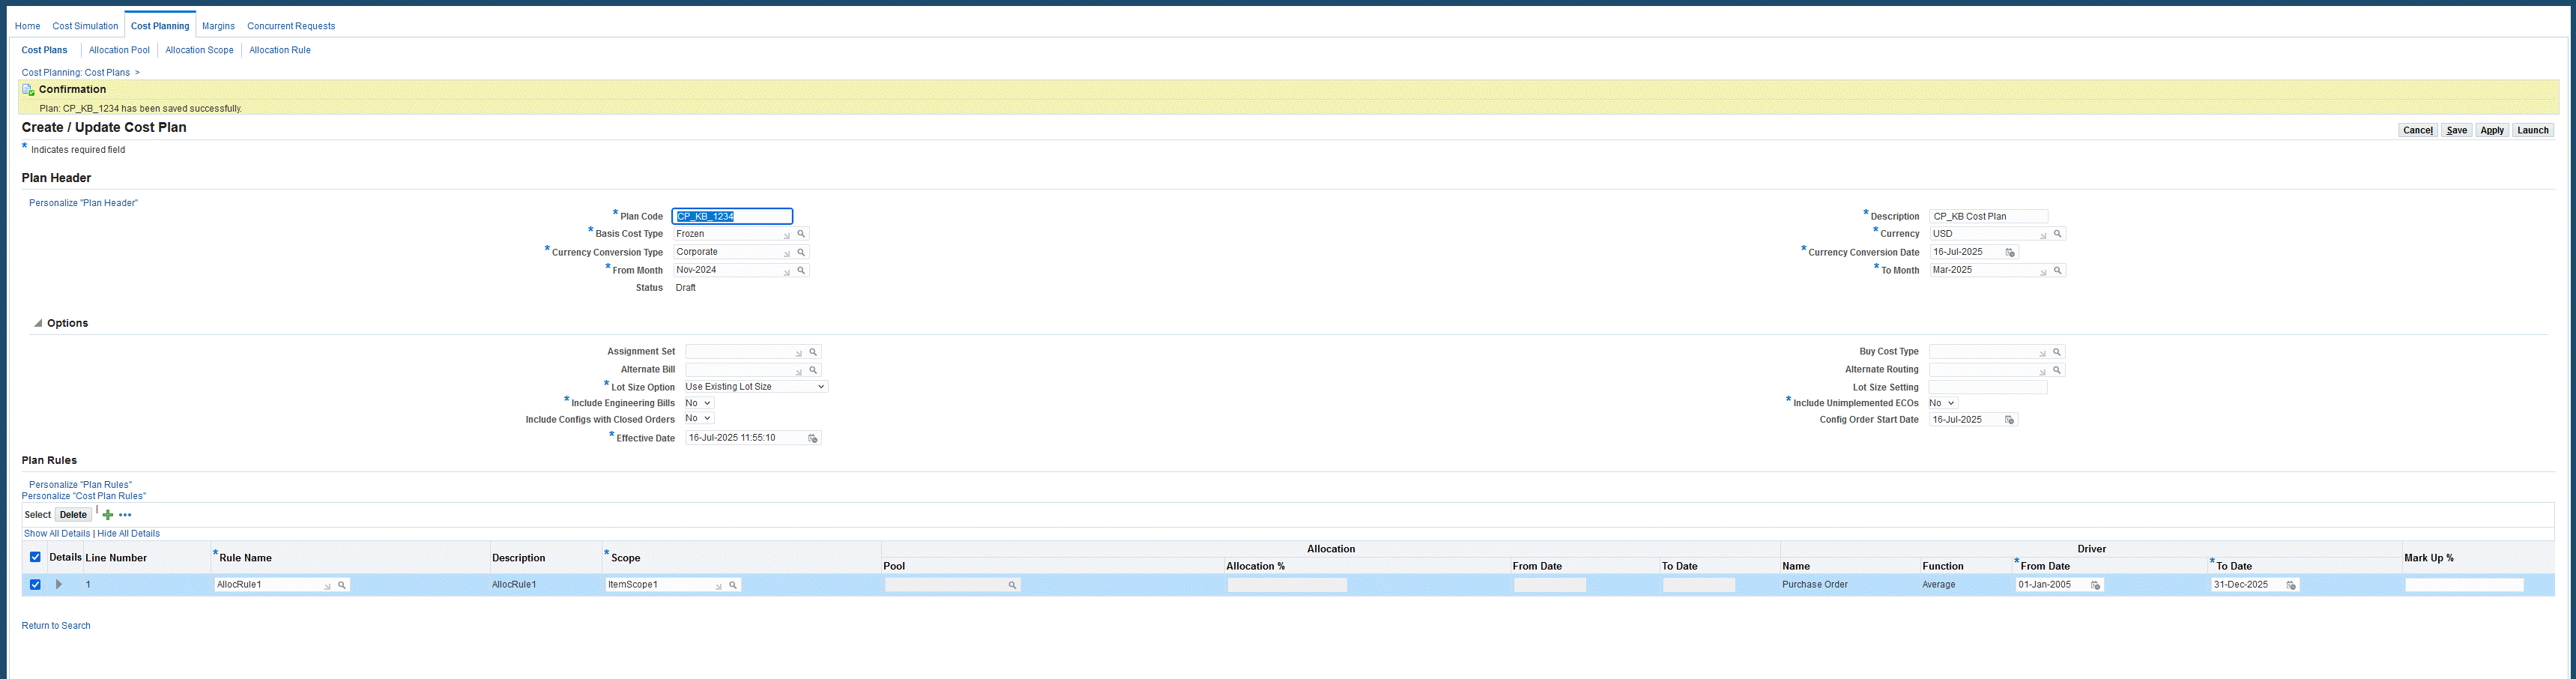The image size is (2576, 679).
Task: Open the Cost Plans subtab
Action: pos(45,50)
